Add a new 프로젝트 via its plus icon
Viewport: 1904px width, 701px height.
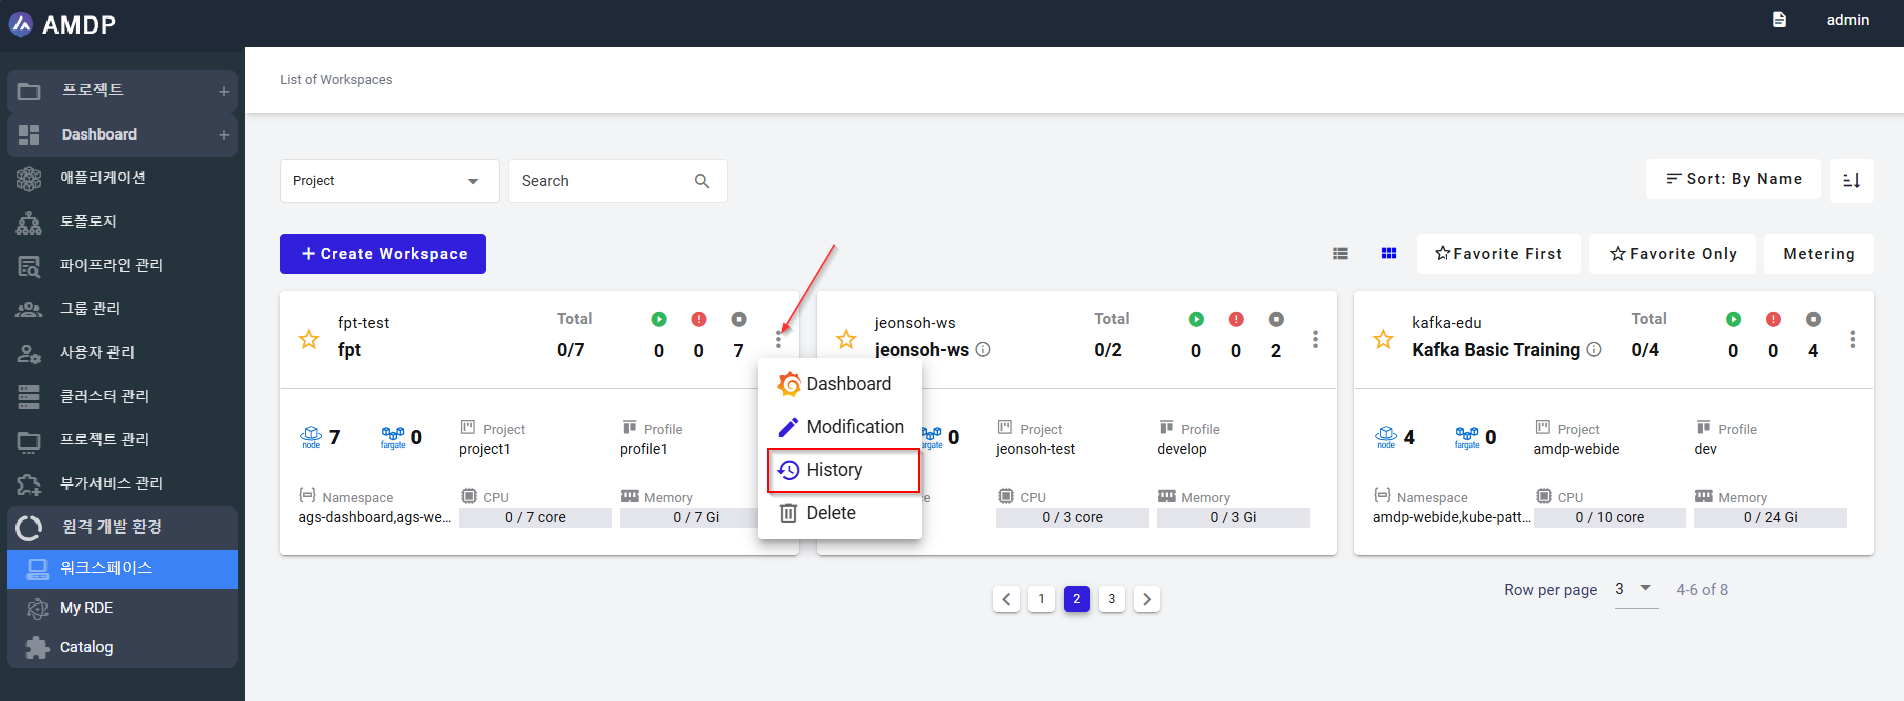point(224,91)
